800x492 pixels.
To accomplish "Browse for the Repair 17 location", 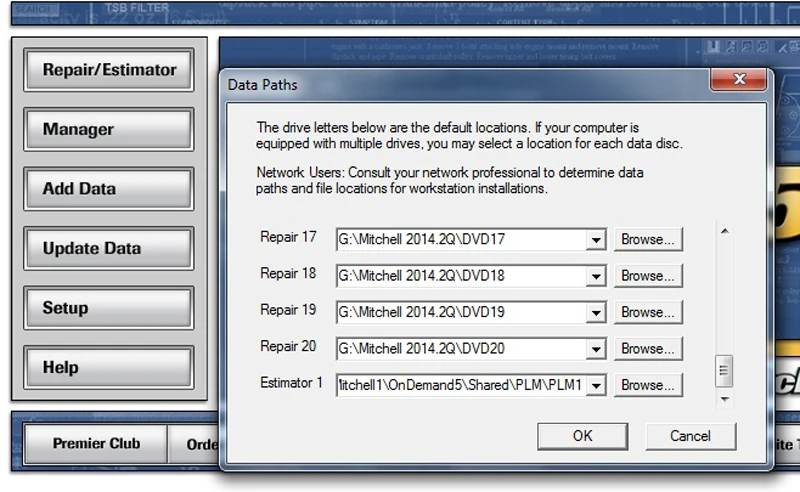I will tap(648, 239).
